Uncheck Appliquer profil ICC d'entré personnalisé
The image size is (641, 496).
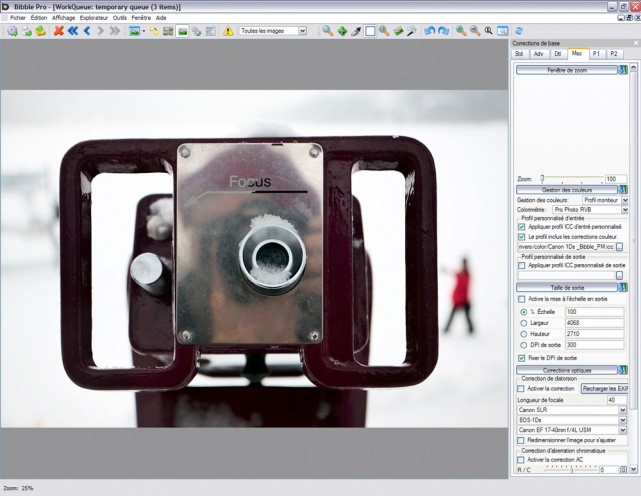click(521, 227)
